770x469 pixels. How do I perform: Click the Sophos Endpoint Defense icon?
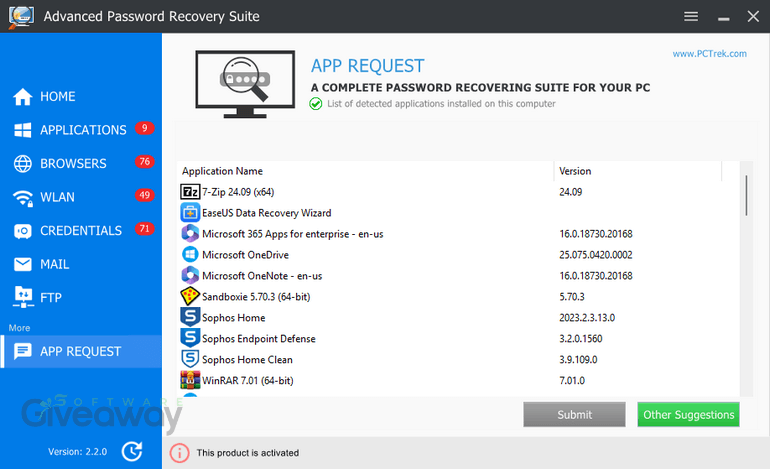(x=190, y=338)
